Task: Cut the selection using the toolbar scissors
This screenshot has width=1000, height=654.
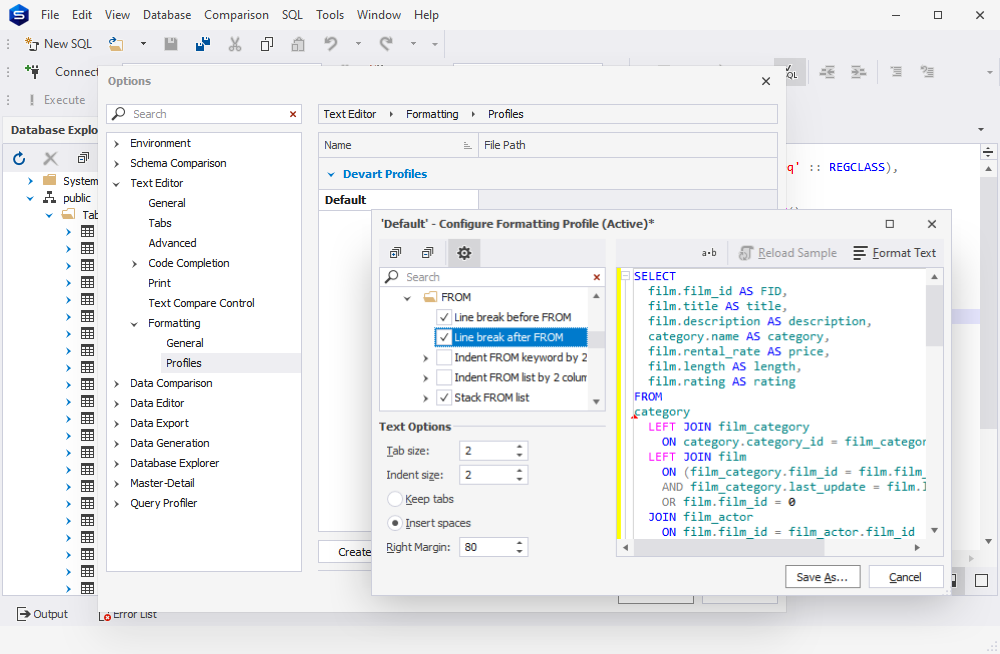Action: 235,44
